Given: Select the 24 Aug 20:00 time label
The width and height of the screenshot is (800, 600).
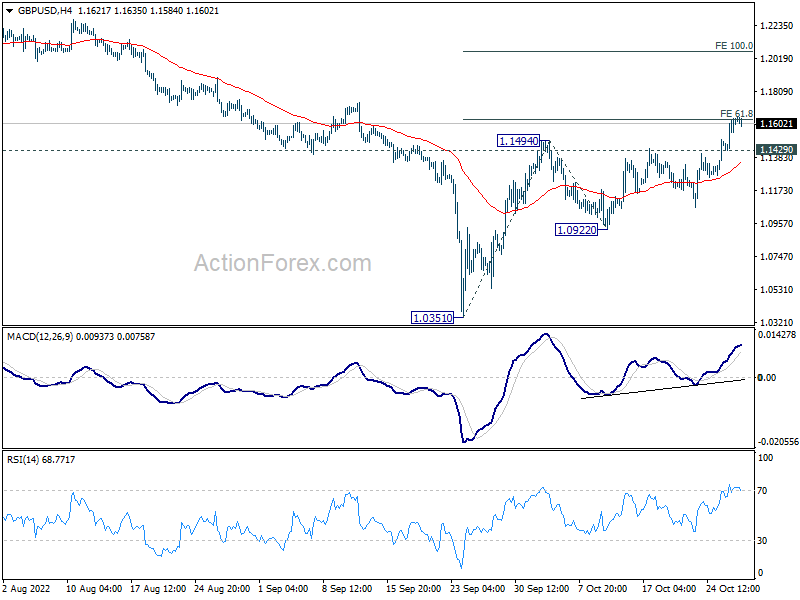Looking at the screenshot, I should 222,589.
